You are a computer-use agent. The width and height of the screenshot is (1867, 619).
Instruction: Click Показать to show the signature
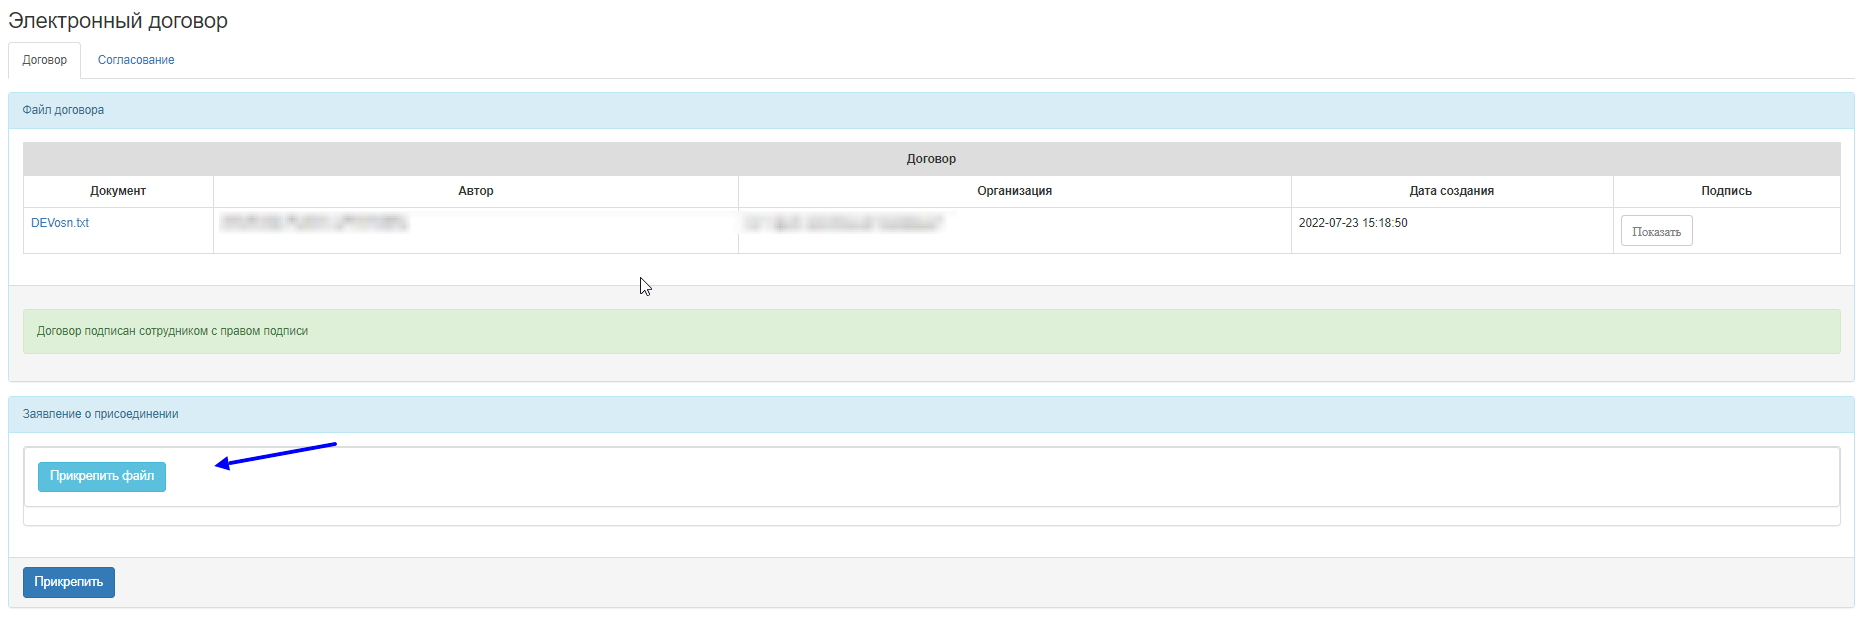(x=1656, y=231)
